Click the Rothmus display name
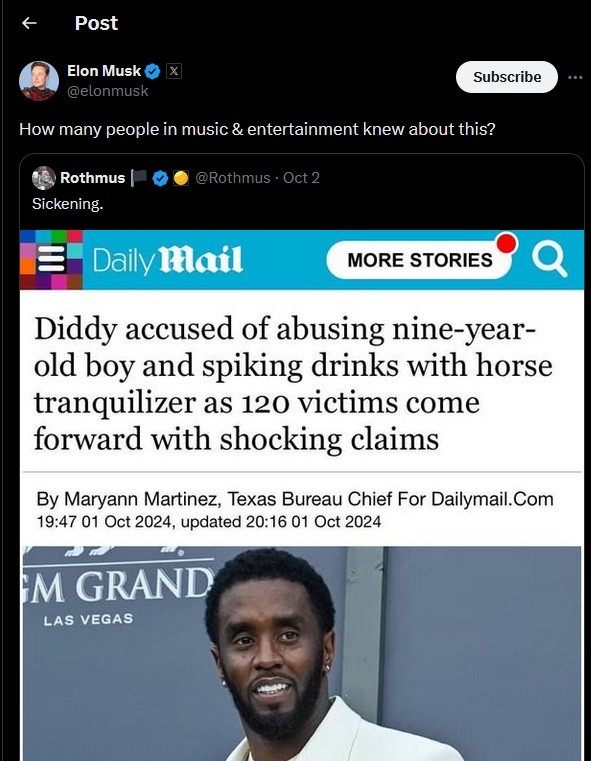591x761 pixels. (x=93, y=178)
